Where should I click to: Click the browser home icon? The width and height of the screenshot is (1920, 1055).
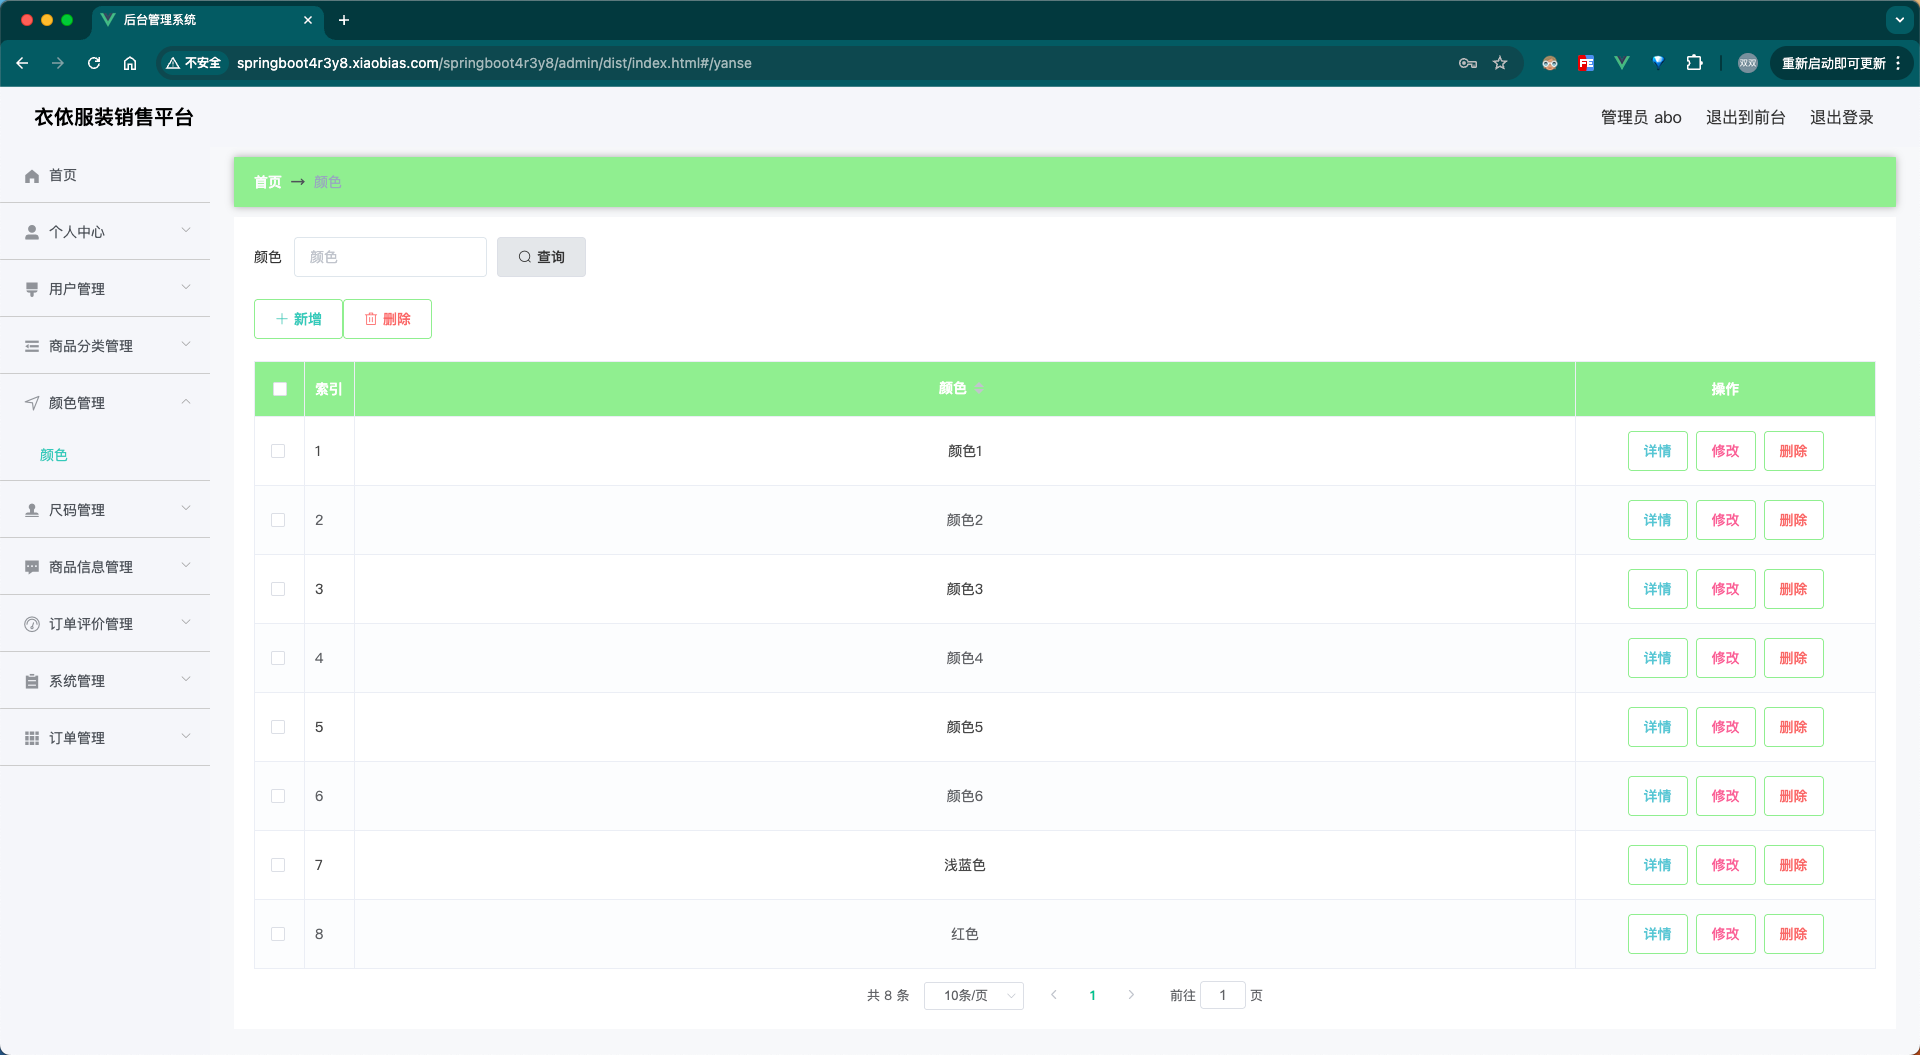130,63
